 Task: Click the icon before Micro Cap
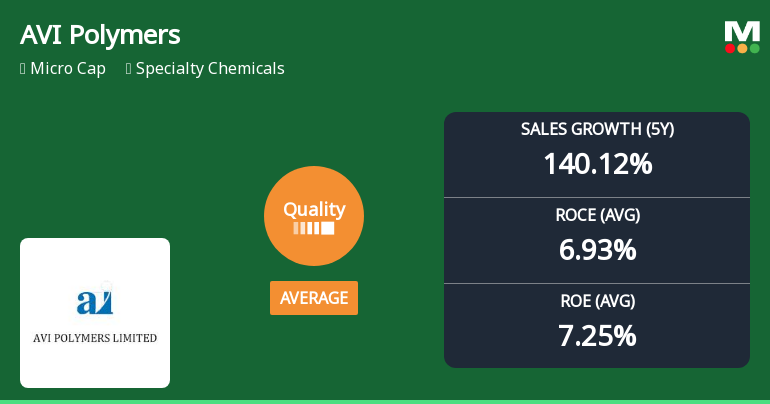coord(23,69)
